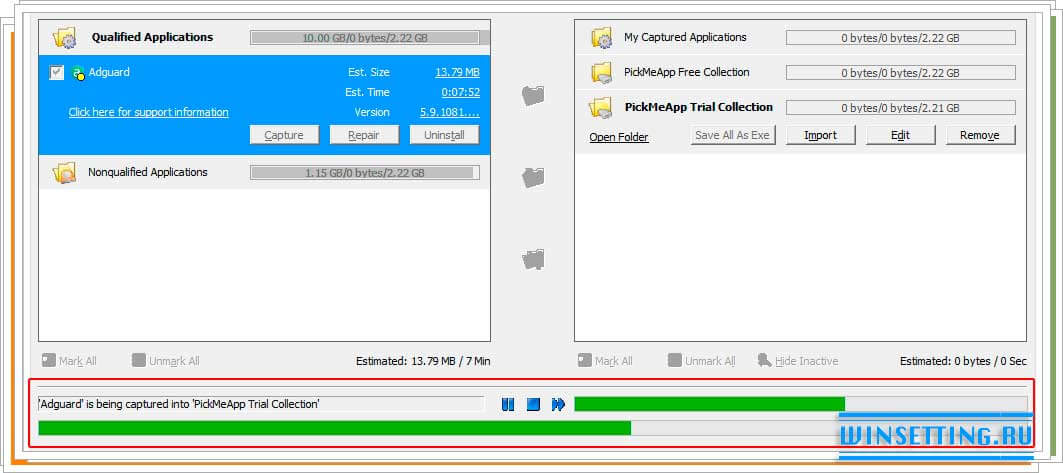Screen dimensions: 1063x473
Task: Click the Open Folder link
Action: click(x=619, y=137)
